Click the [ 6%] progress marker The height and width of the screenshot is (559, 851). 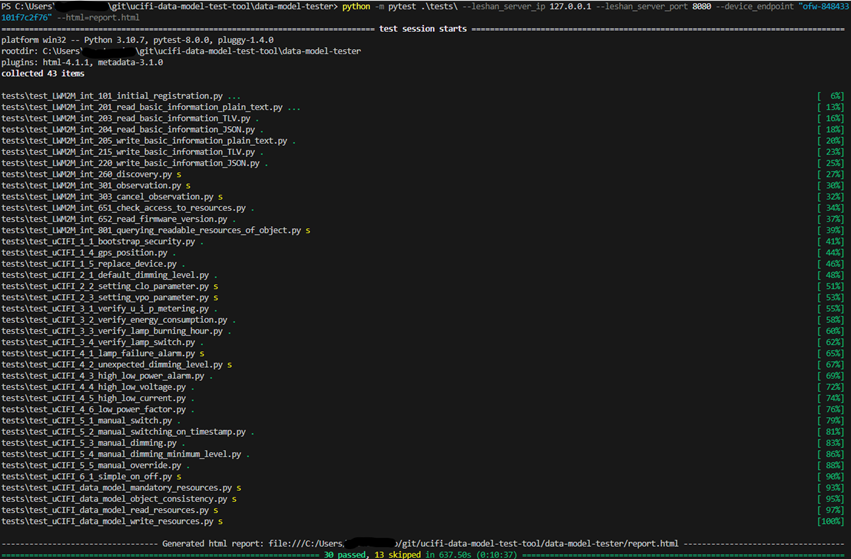[830, 96]
